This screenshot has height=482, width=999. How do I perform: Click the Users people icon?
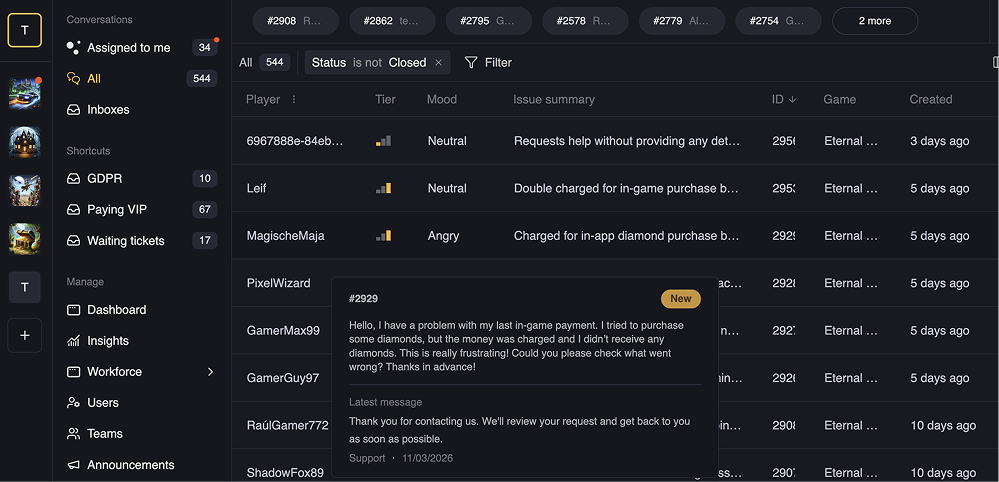73,402
